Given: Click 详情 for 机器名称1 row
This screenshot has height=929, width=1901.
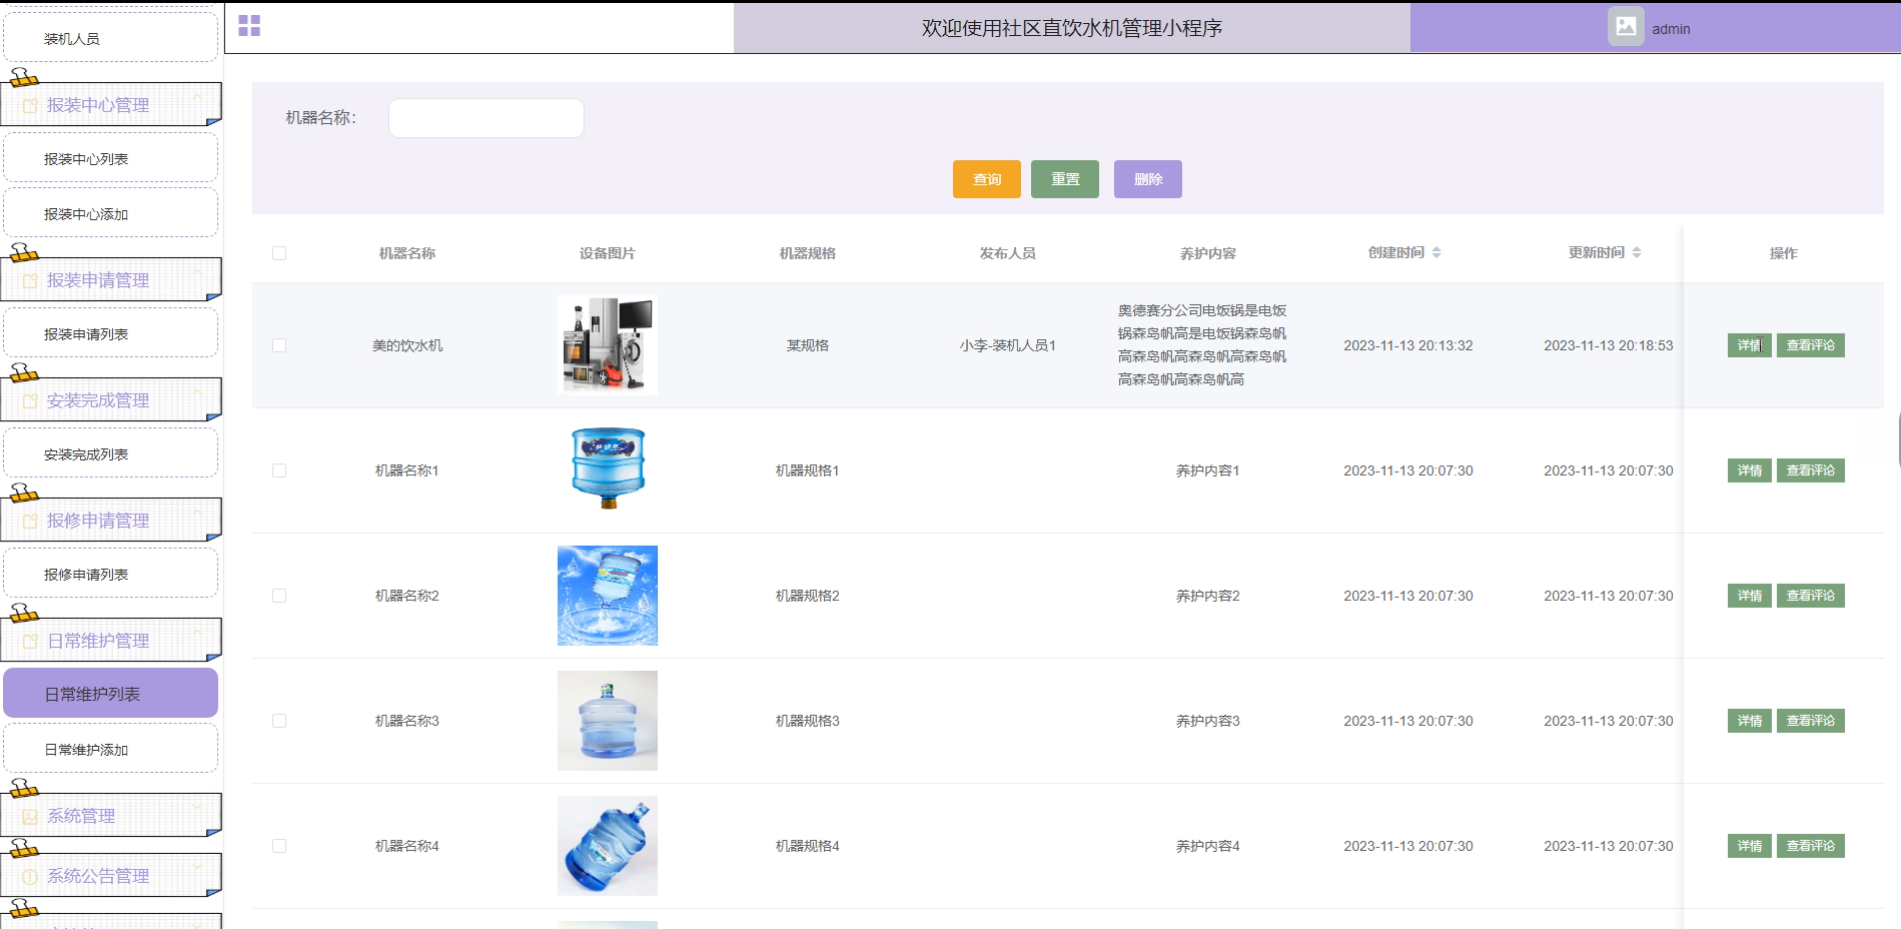Looking at the screenshot, I should pyautogui.click(x=1749, y=471).
